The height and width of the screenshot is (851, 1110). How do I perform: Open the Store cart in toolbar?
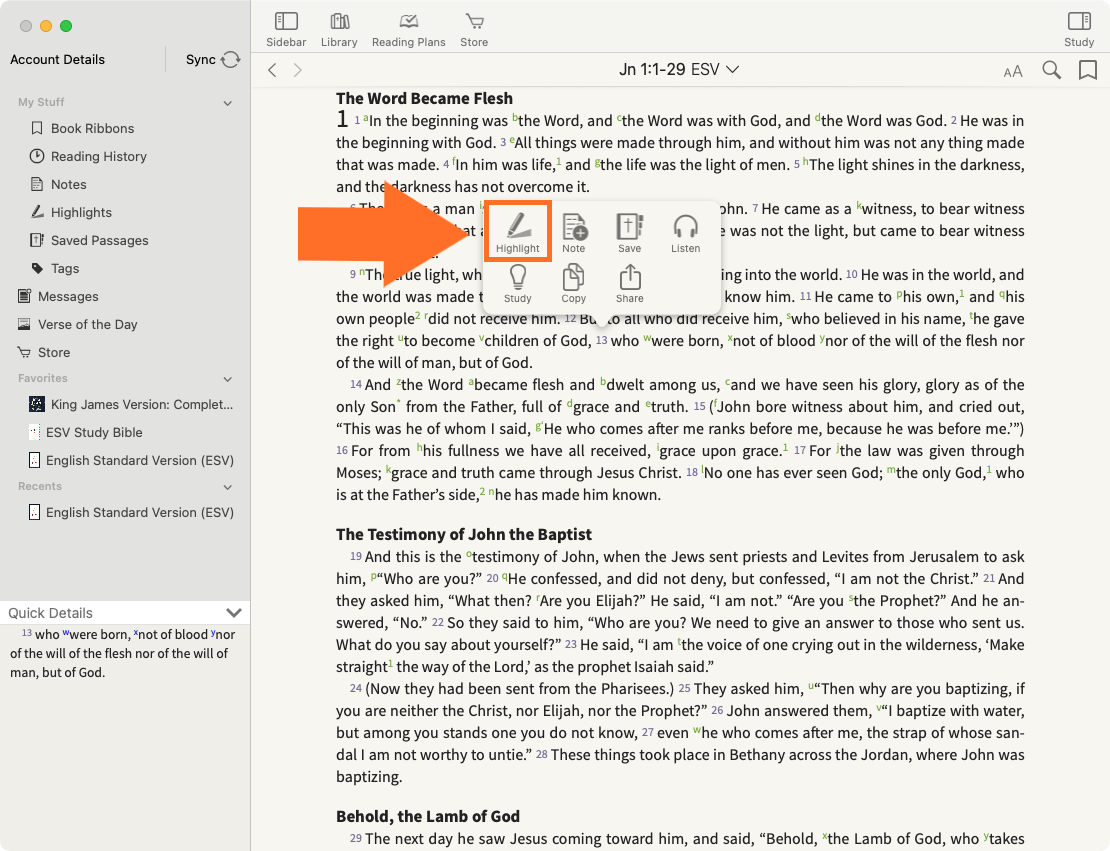point(474,29)
